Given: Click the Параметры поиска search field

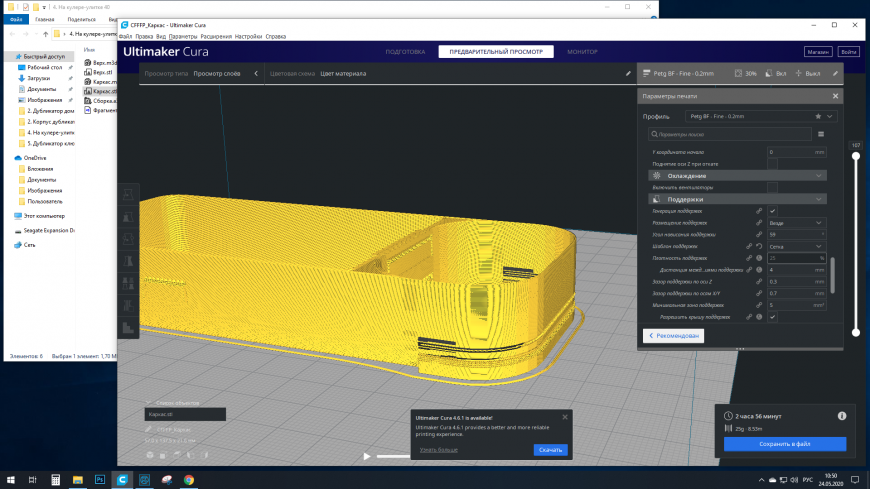Looking at the screenshot, I should click(730, 134).
